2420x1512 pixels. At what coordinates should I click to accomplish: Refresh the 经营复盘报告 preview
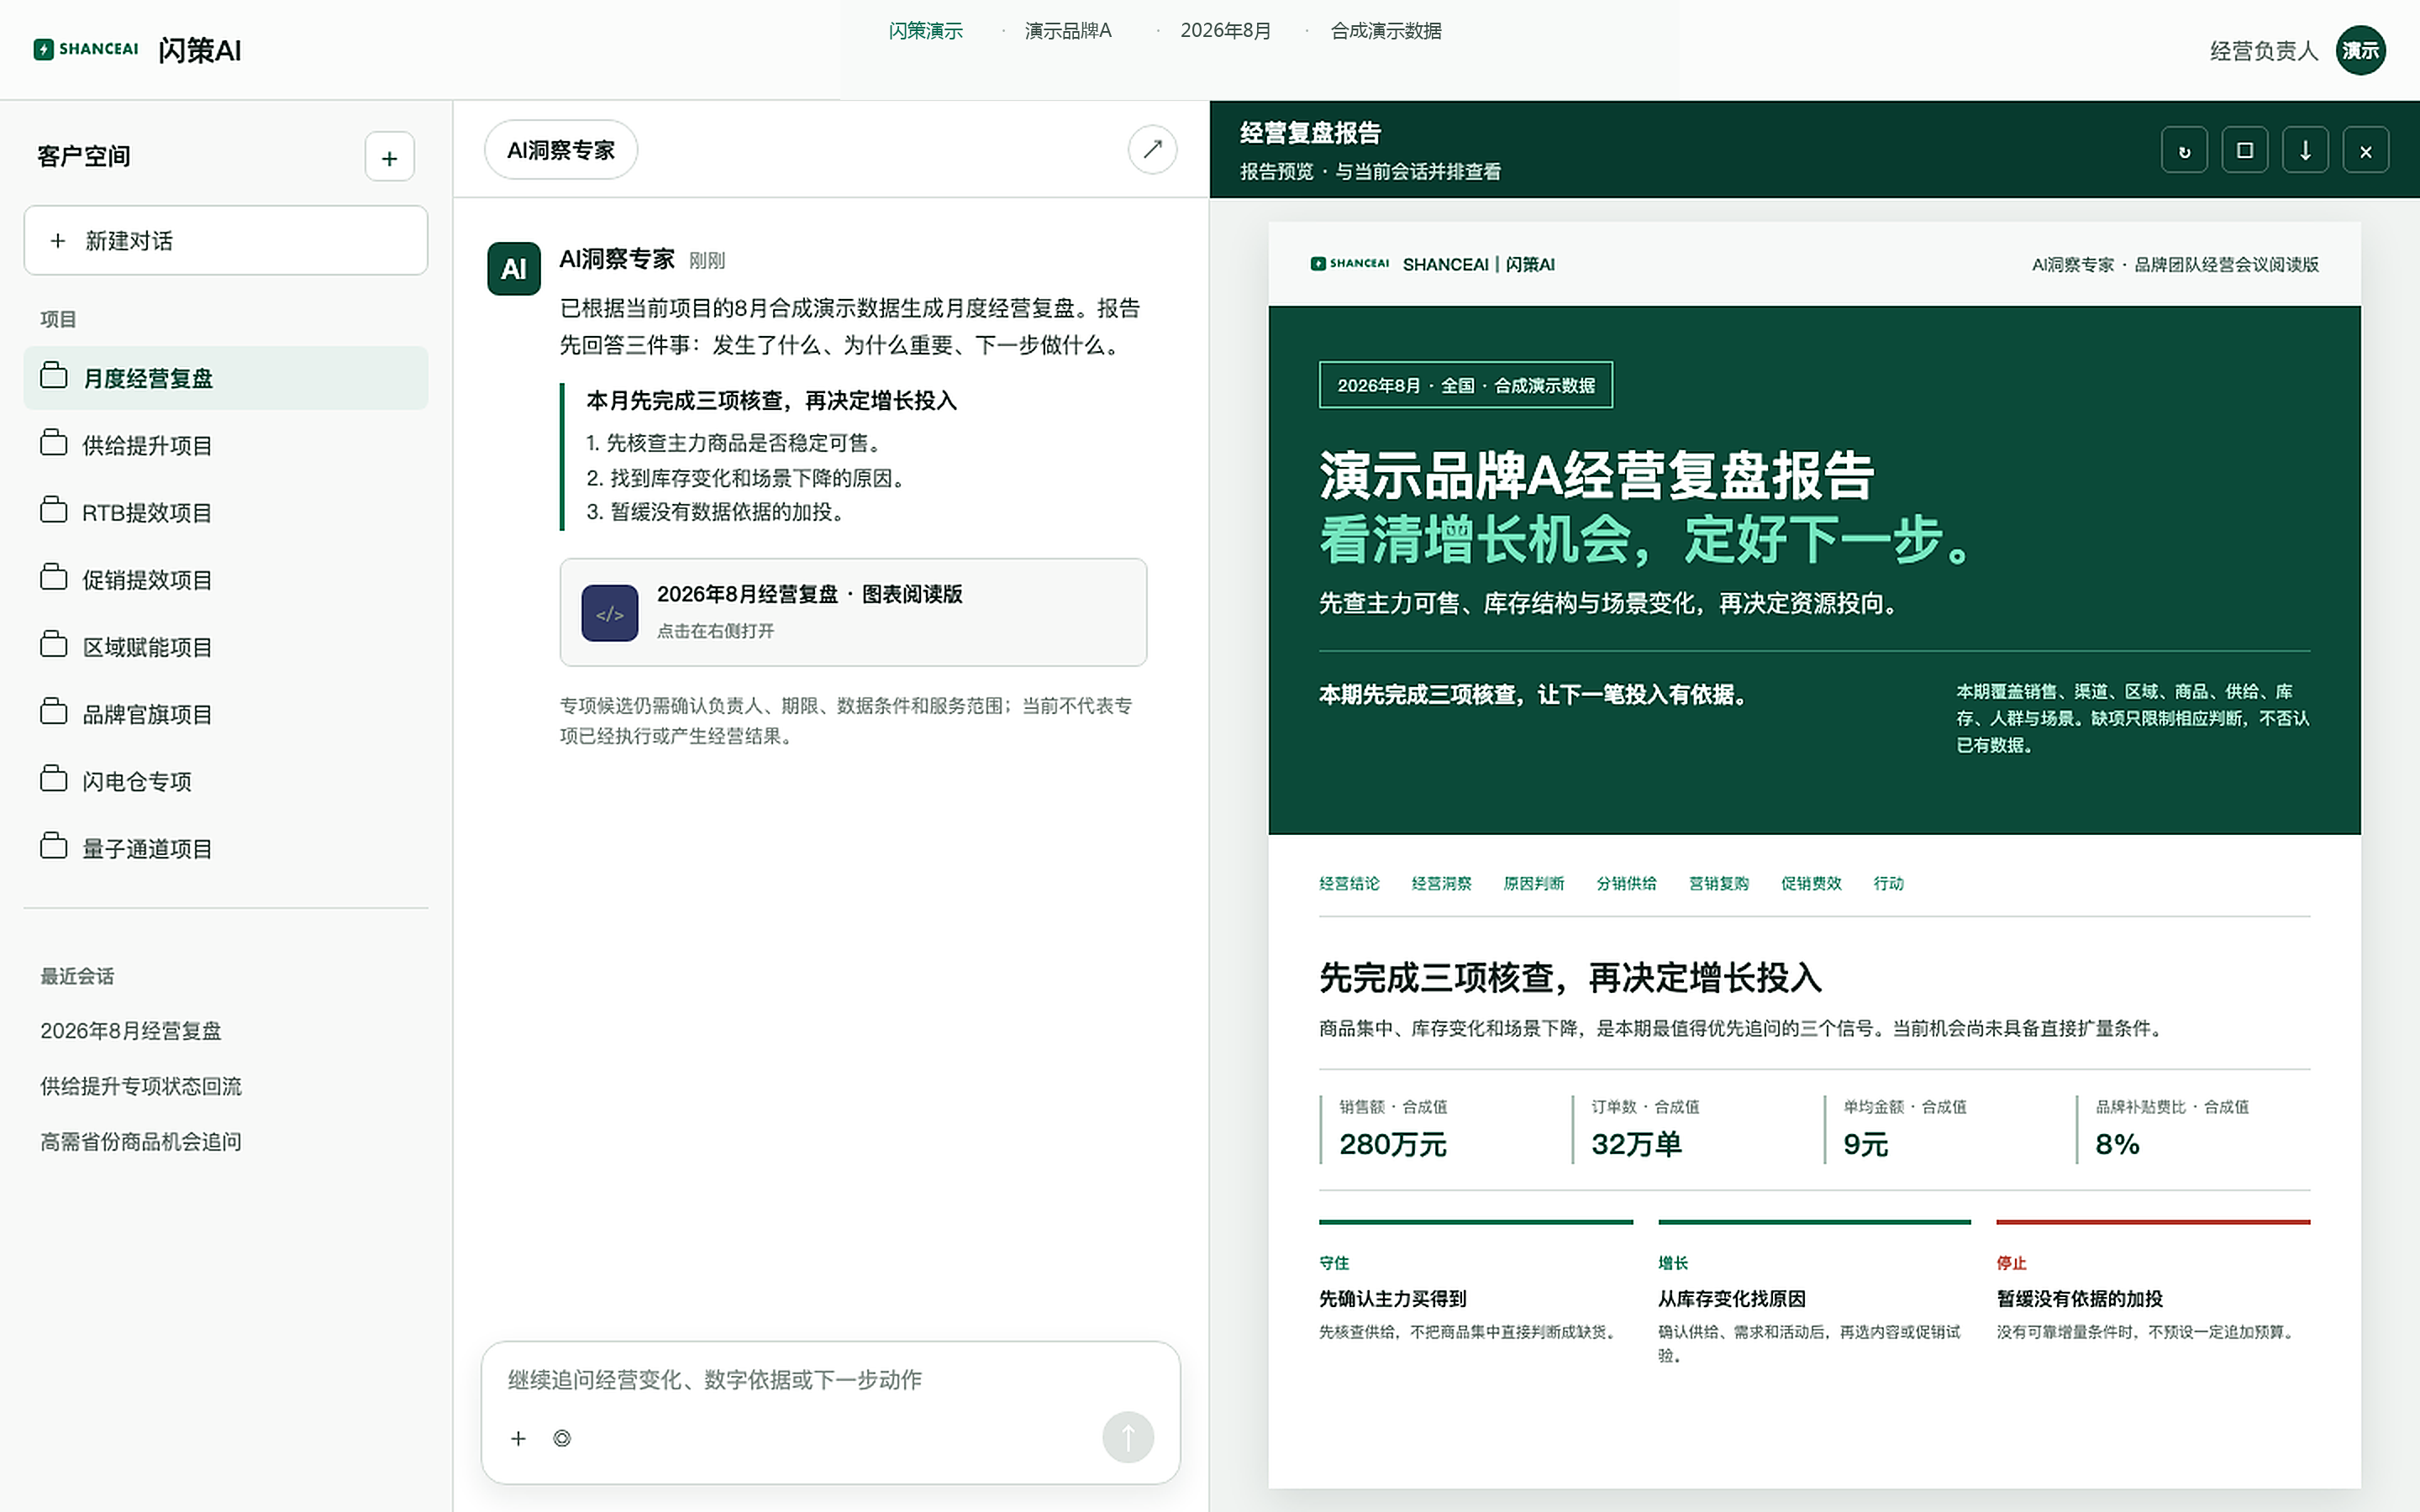(2184, 151)
